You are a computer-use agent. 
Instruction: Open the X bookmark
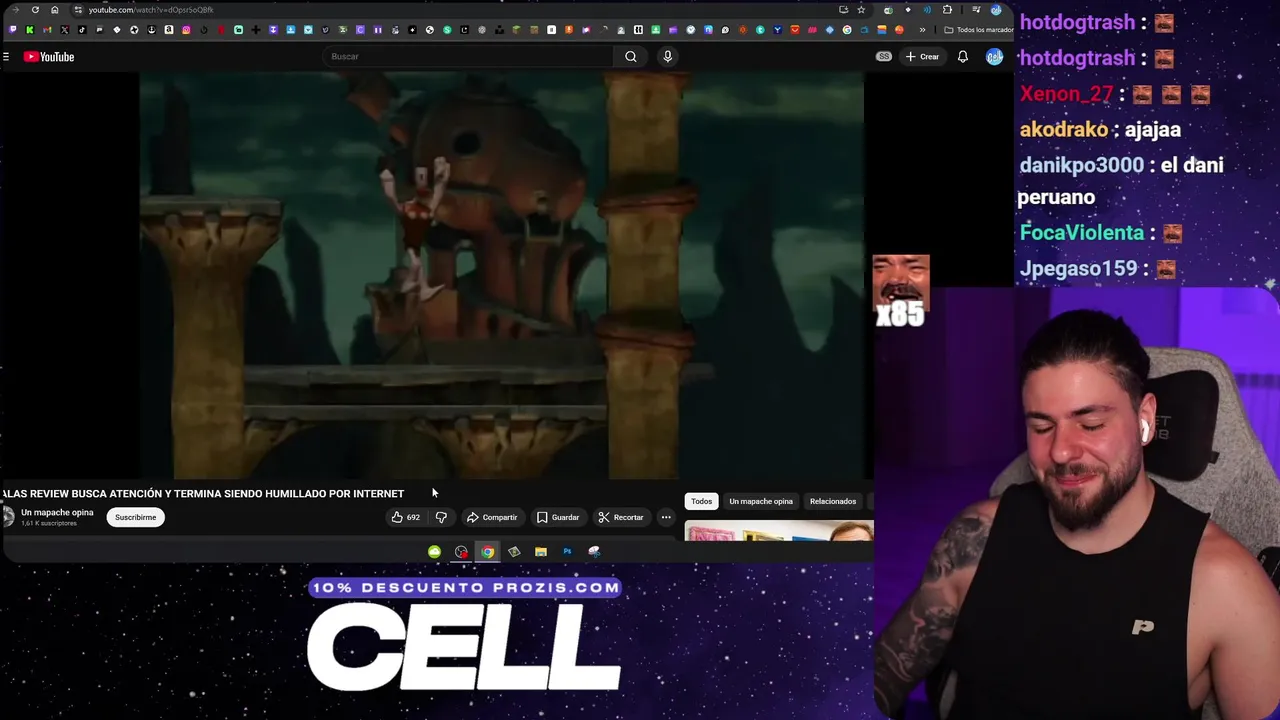(x=65, y=30)
